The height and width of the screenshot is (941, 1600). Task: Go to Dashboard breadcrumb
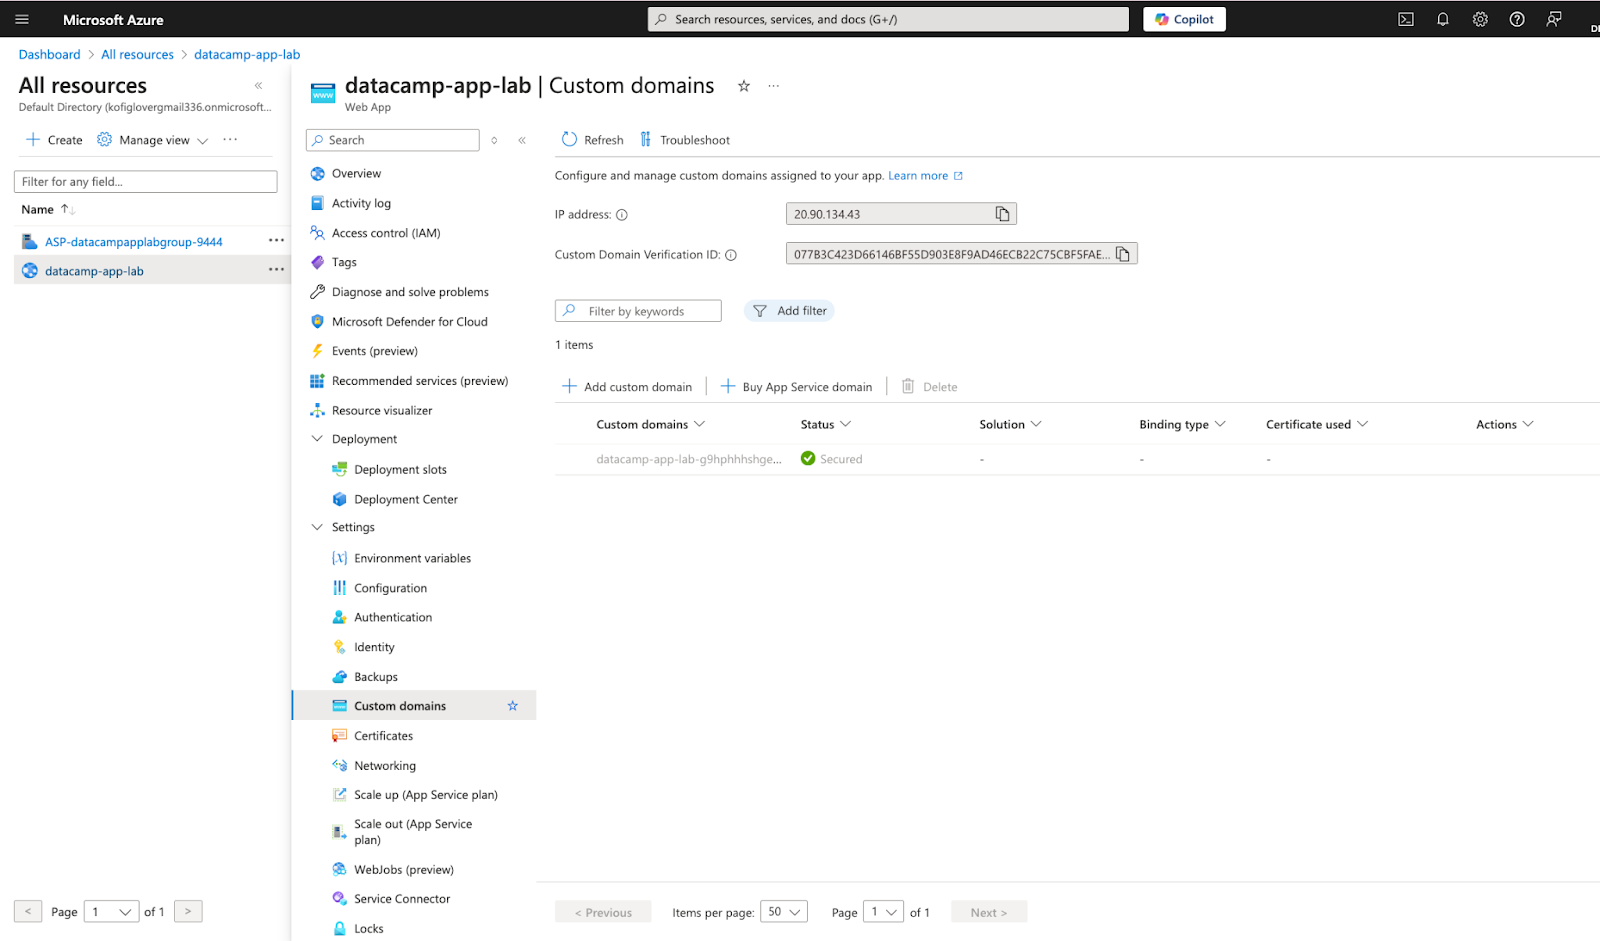49,55
